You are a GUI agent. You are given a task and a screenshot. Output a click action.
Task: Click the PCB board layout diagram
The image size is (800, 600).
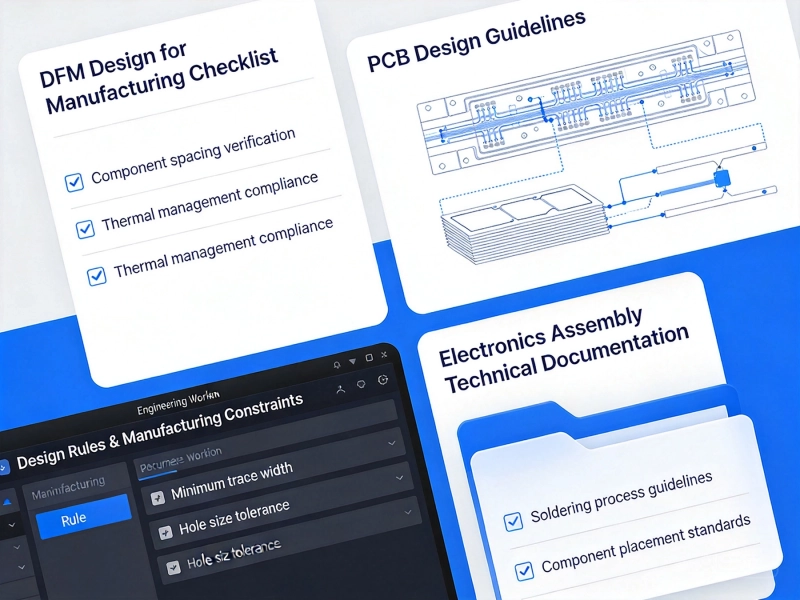[586, 102]
